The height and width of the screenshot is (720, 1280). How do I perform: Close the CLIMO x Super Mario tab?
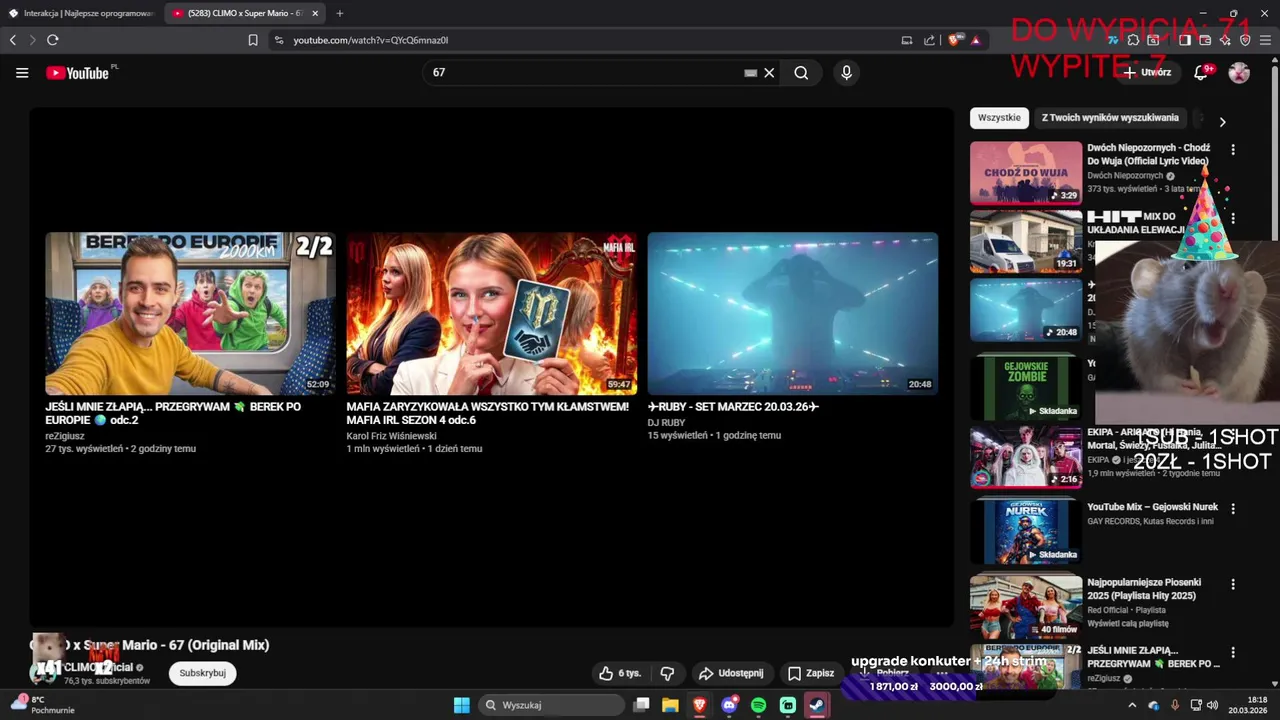coord(315,13)
